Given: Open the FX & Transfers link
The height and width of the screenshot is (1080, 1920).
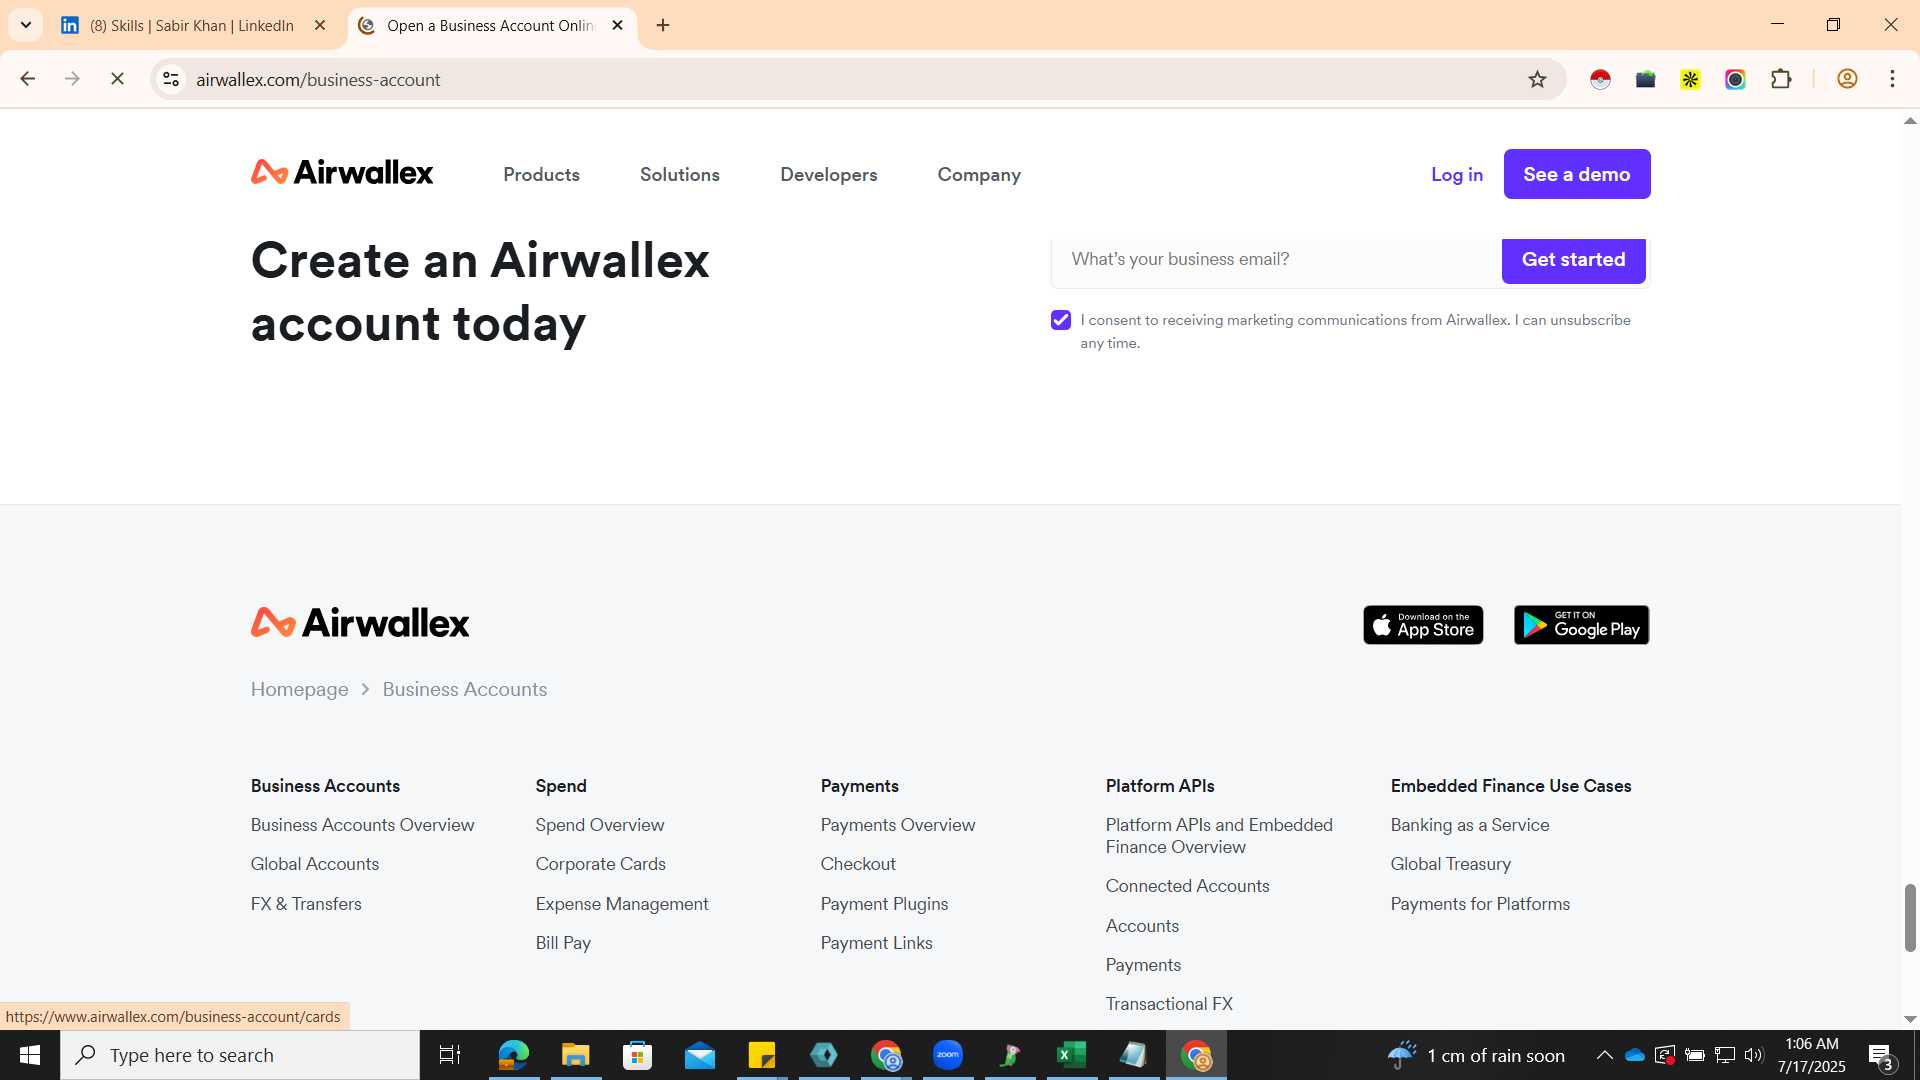Looking at the screenshot, I should click(306, 904).
